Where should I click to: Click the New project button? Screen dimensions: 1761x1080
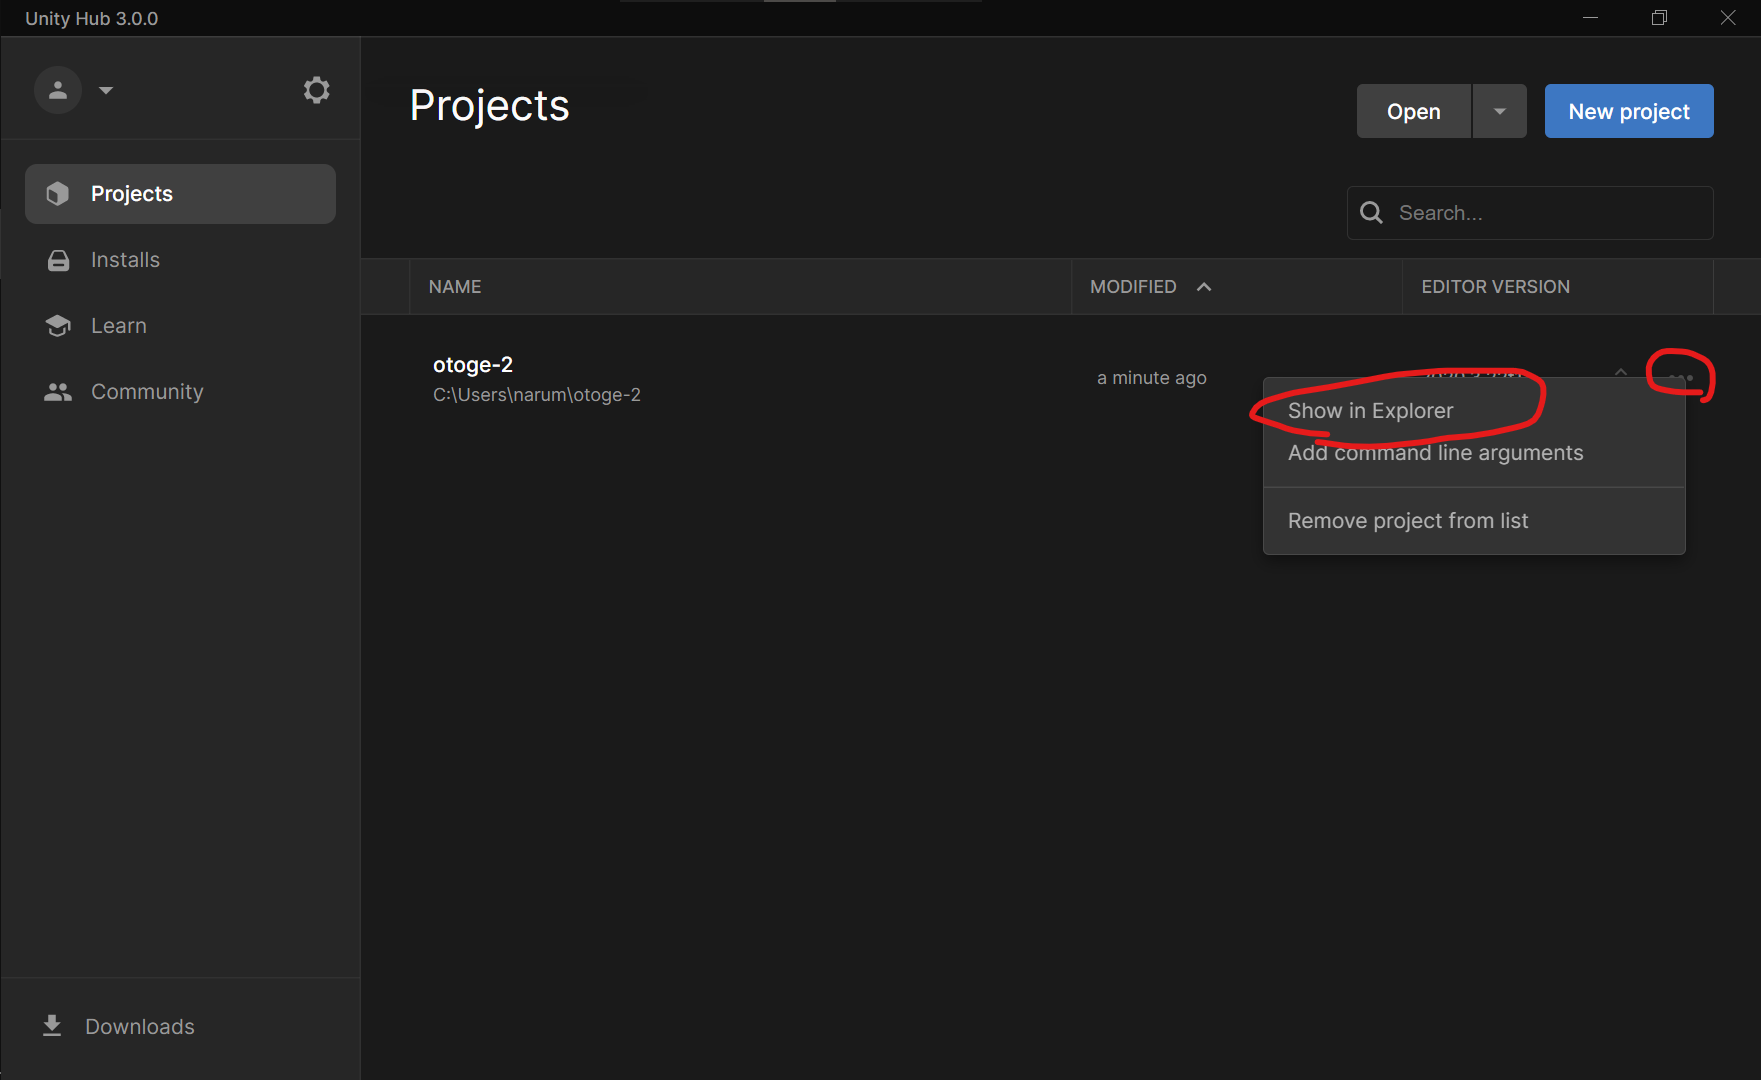coord(1628,111)
